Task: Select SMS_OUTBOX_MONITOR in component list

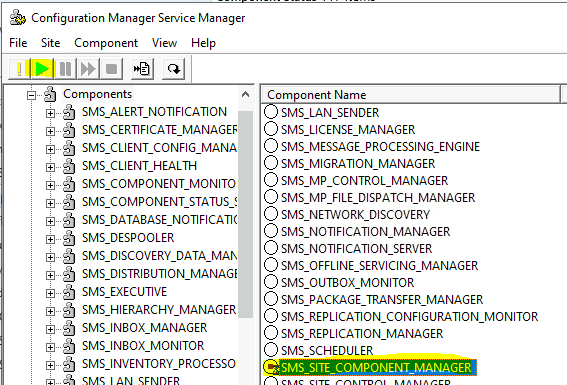Action: 348,283
